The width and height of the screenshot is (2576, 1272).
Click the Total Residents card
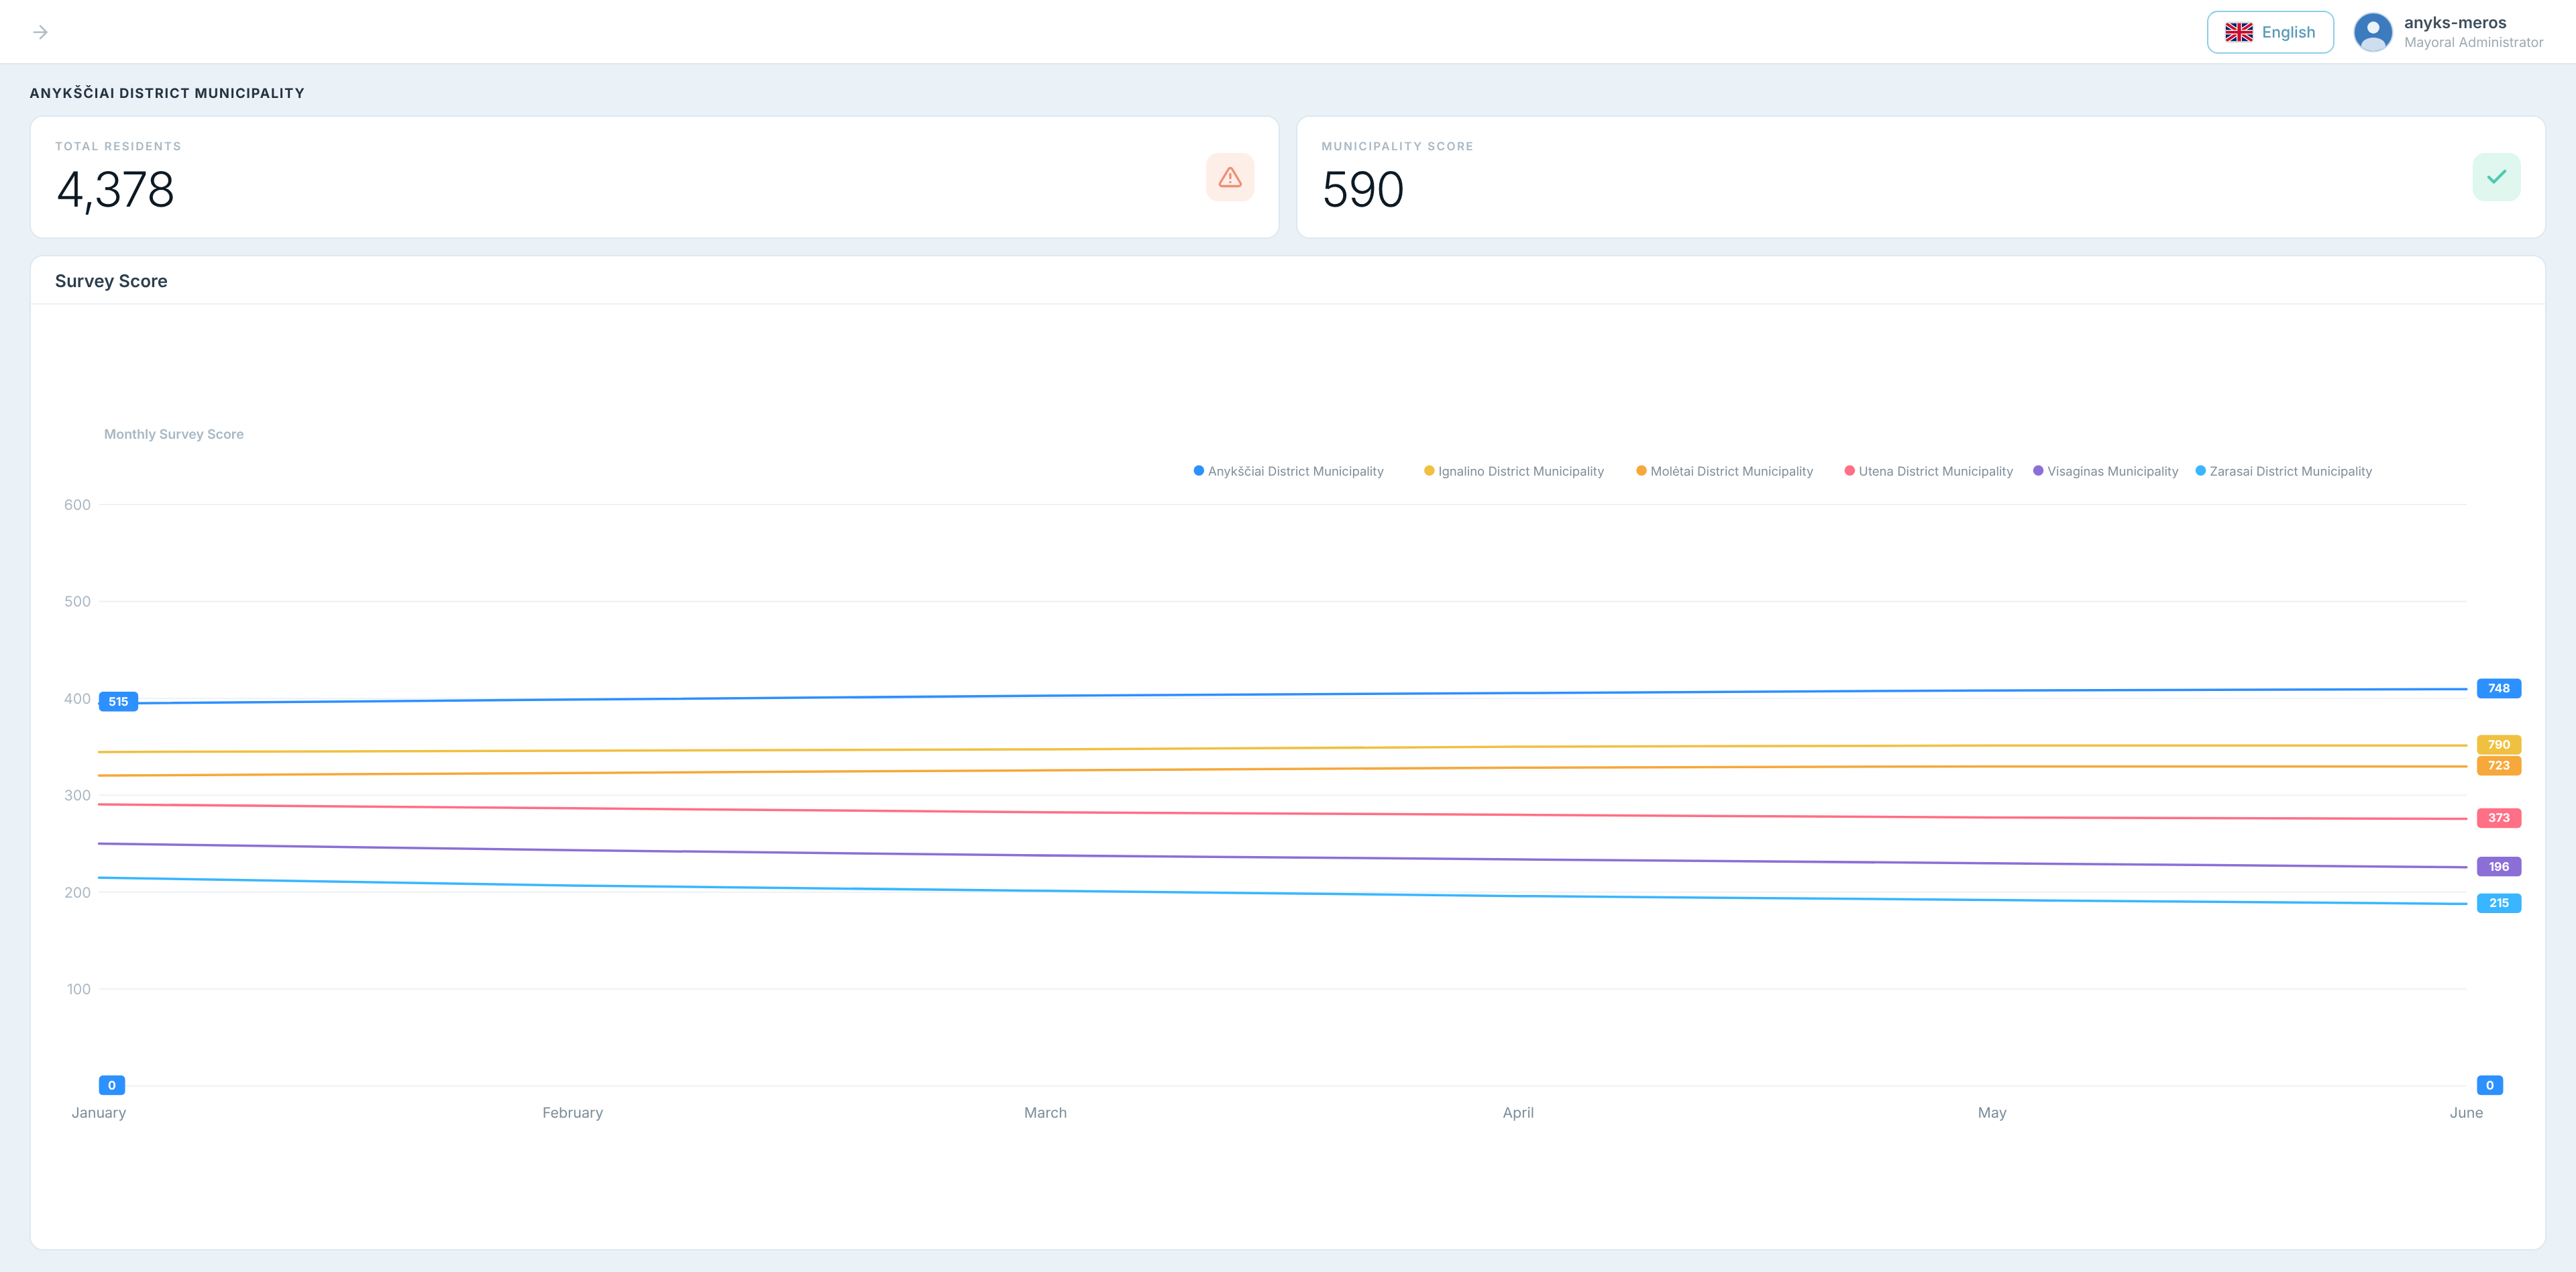[x=654, y=177]
